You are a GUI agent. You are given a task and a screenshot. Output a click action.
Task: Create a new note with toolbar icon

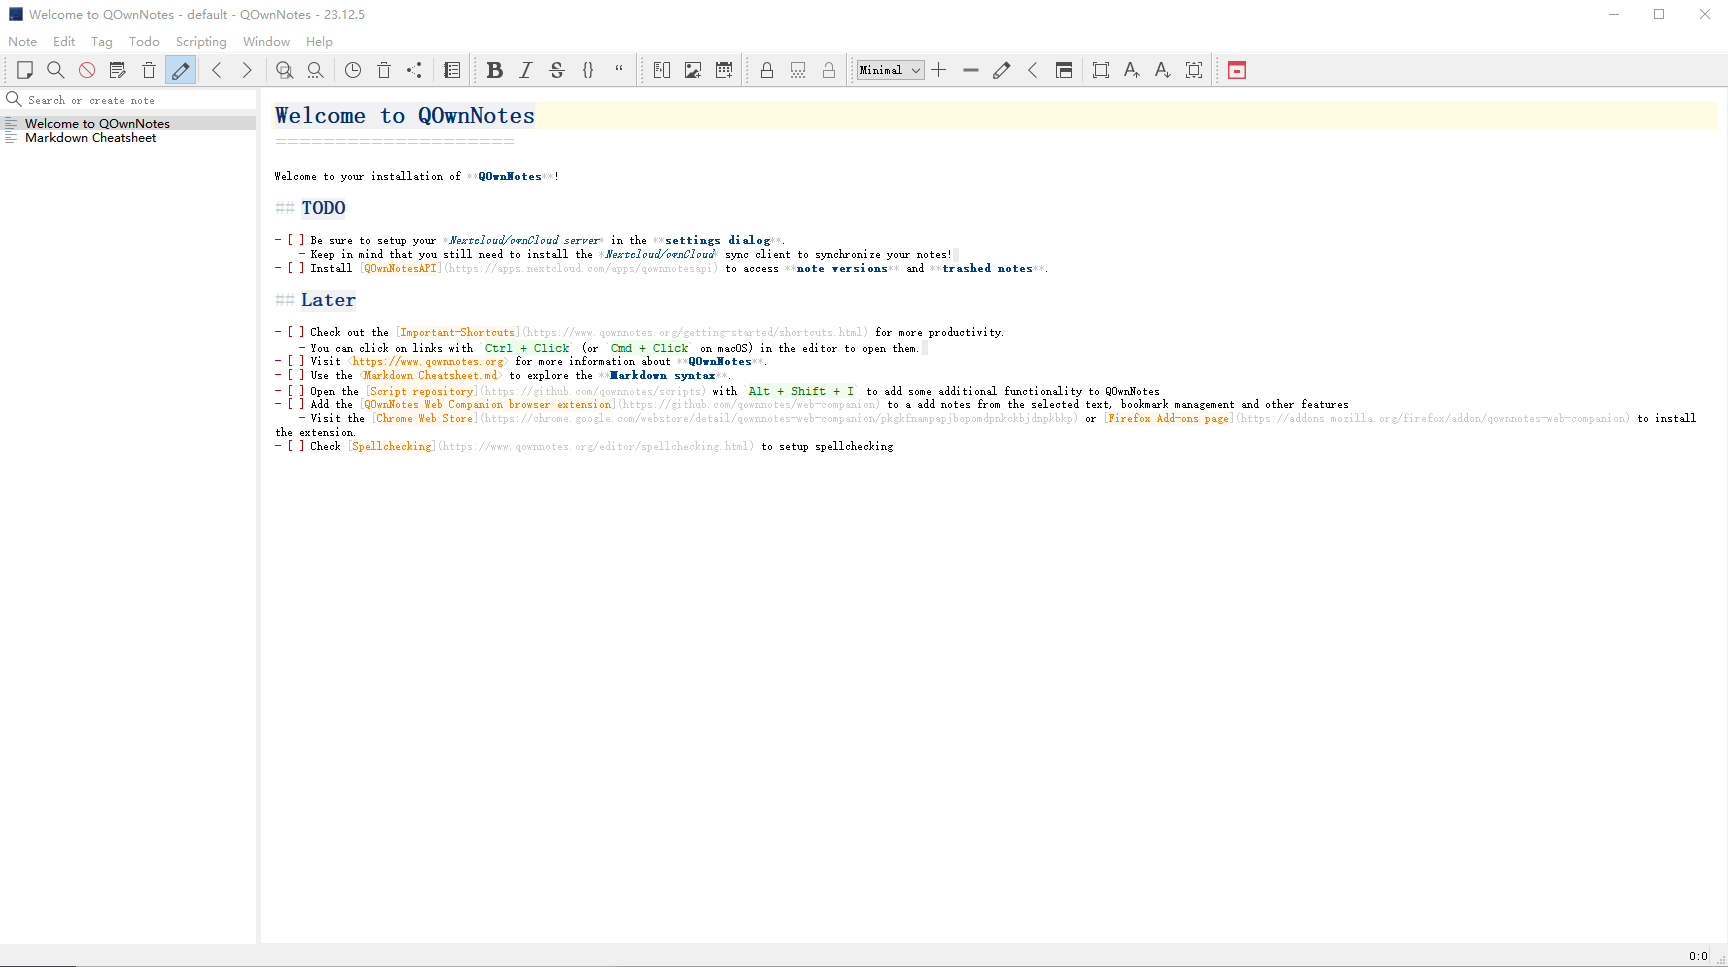(25, 70)
